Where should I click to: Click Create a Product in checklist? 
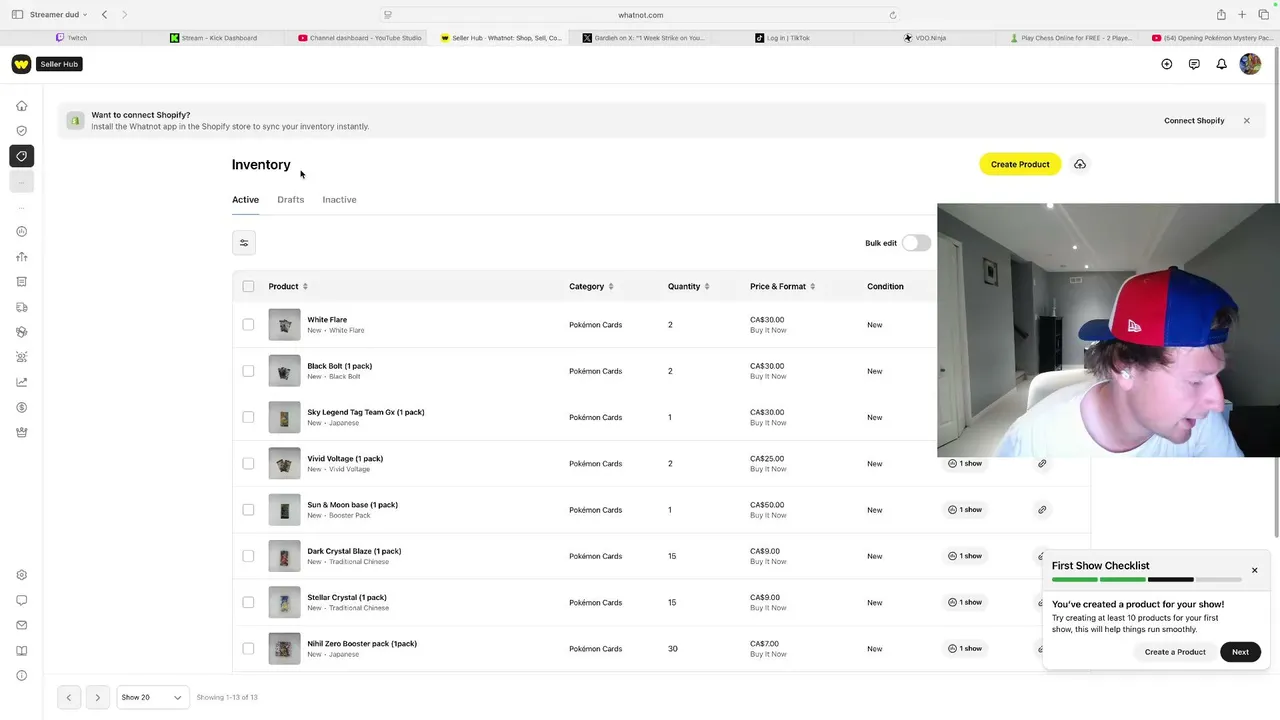(1175, 652)
